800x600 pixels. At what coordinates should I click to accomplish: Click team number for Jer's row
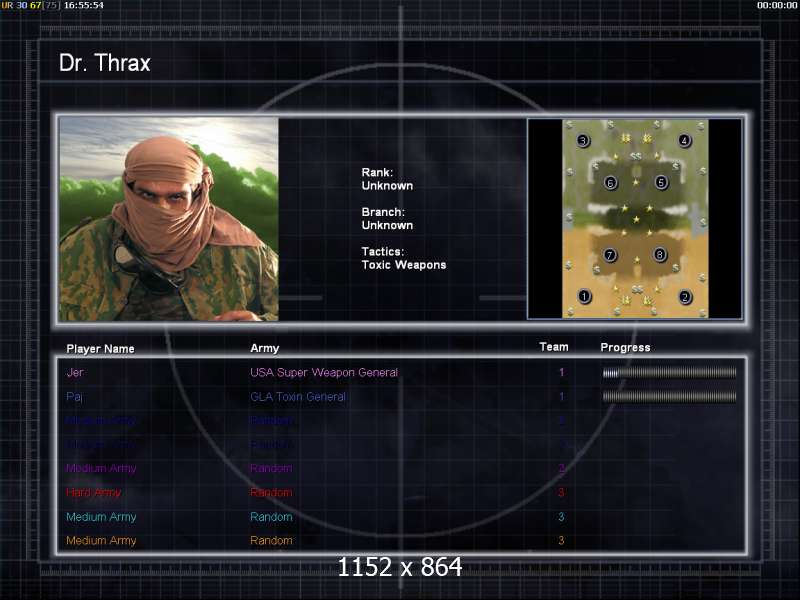[x=562, y=372]
